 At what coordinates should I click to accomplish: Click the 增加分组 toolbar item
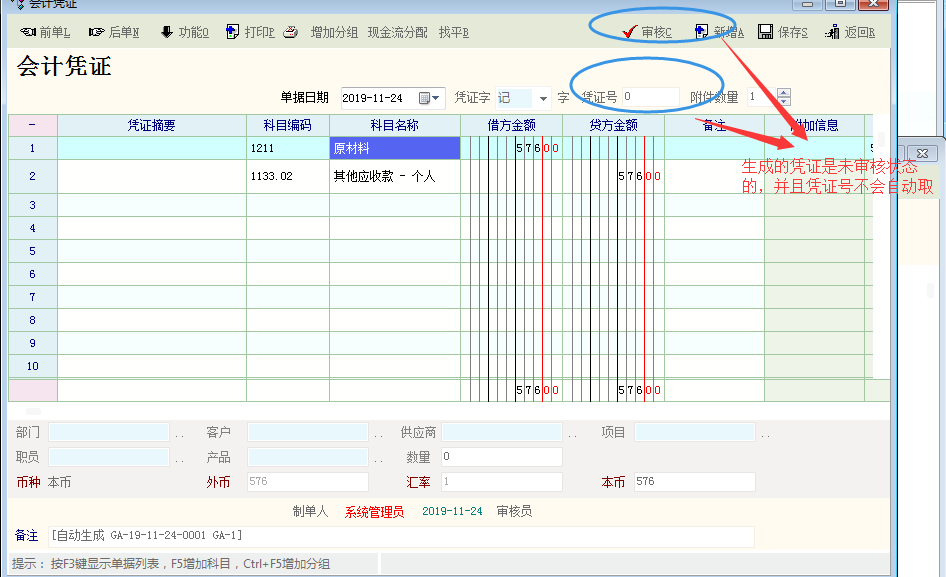334,33
